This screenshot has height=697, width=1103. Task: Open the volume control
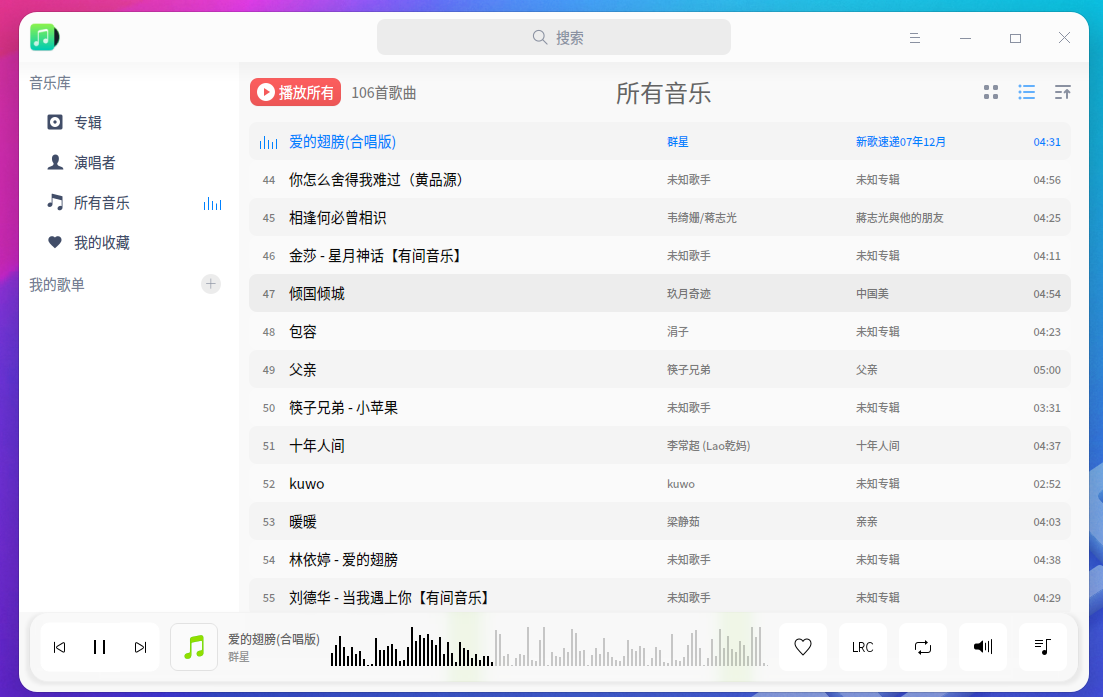[982, 647]
